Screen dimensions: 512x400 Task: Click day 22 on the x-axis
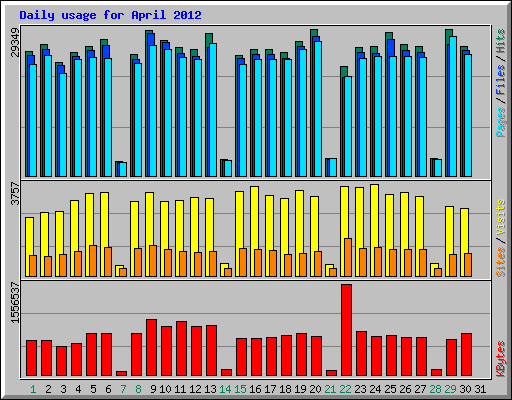click(345, 389)
